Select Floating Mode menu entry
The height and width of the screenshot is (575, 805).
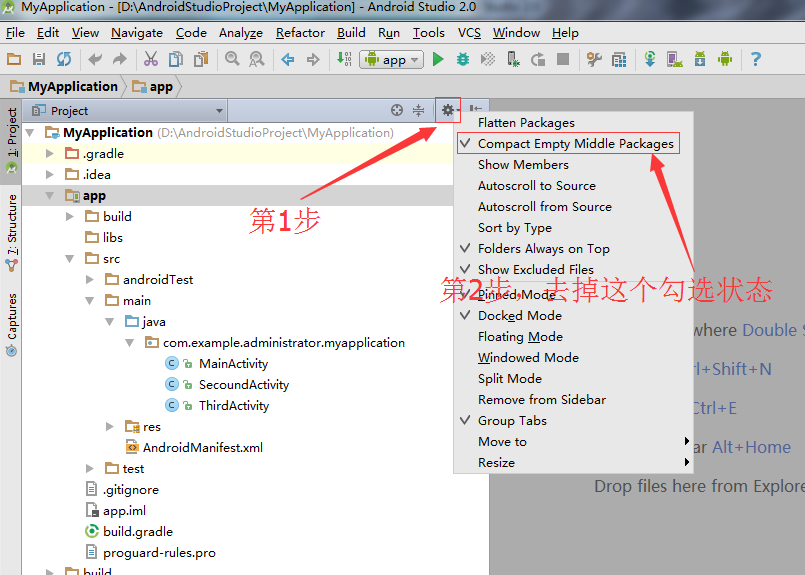tap(573, 337)
